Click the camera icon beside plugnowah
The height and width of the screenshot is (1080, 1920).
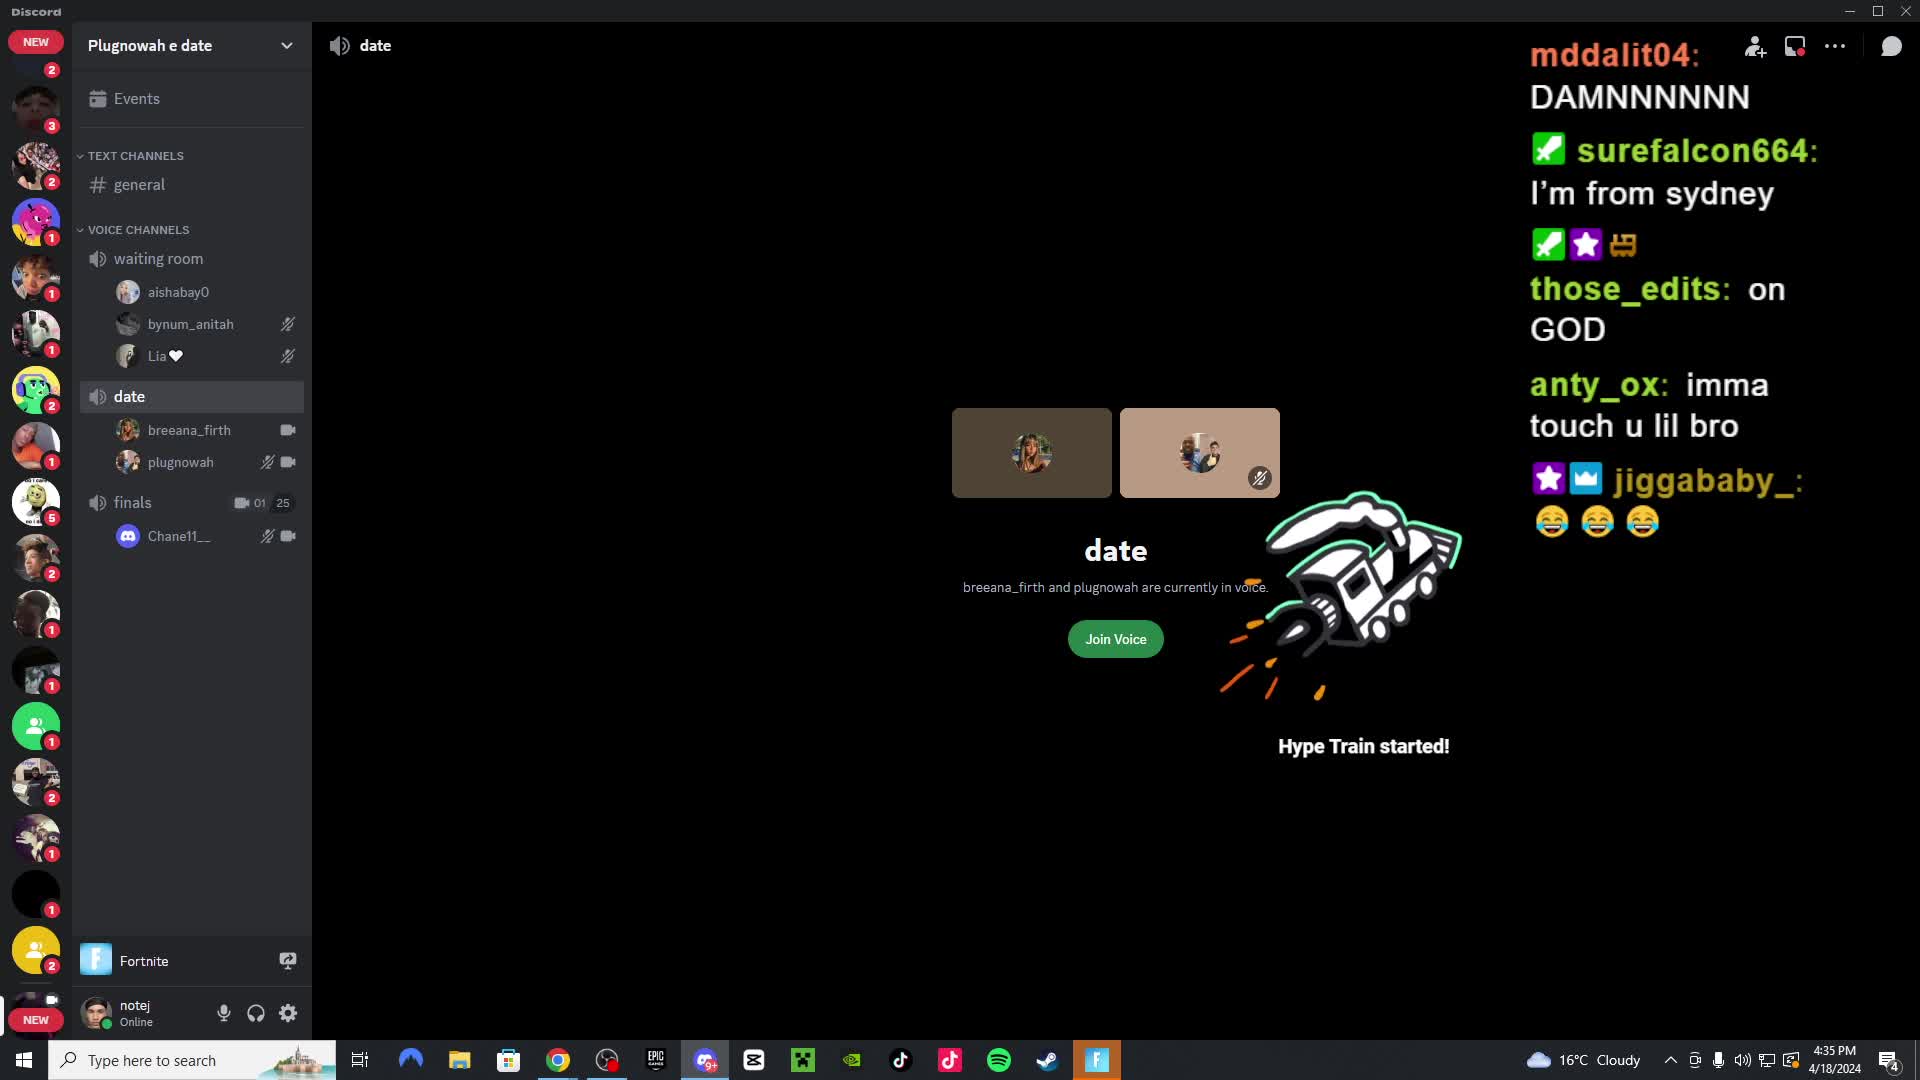288,462
